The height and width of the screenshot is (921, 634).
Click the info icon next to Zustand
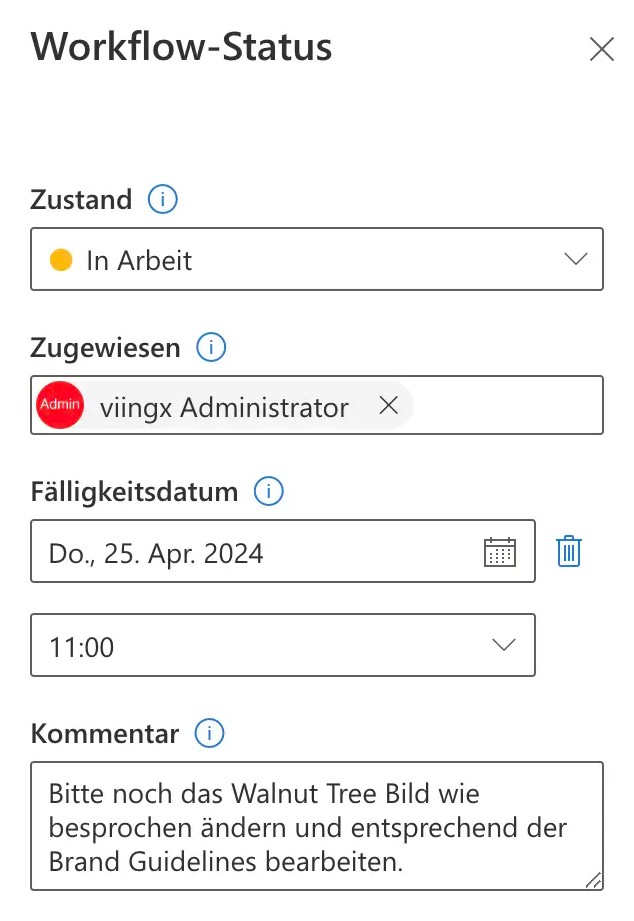(163, 200)
